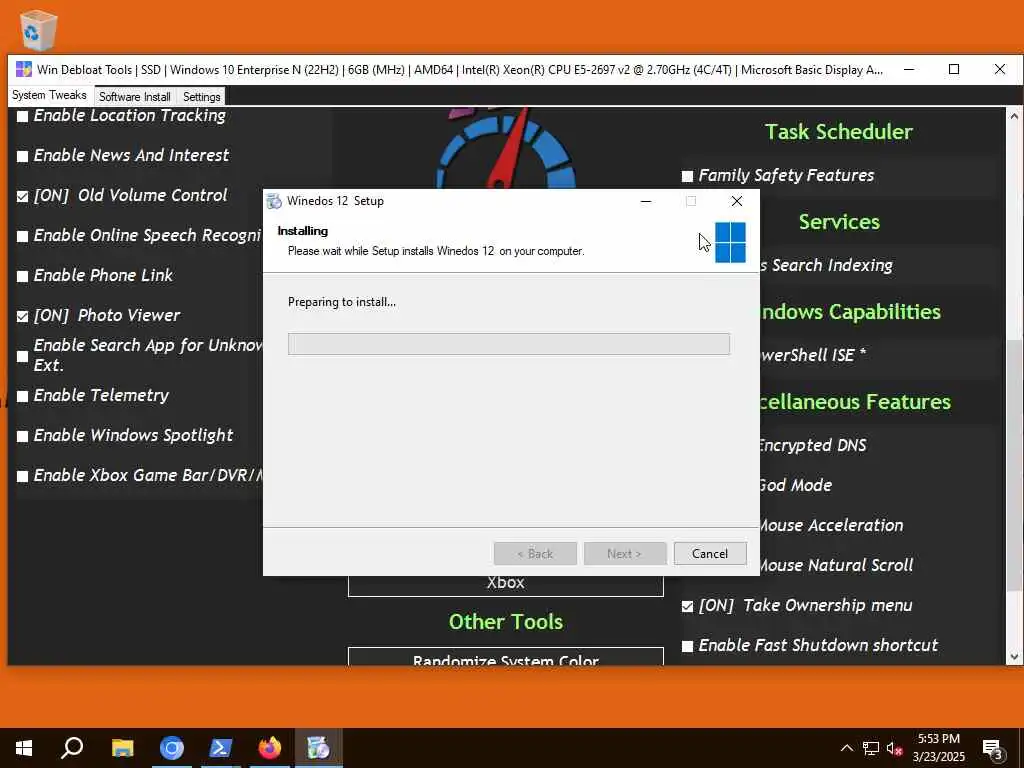Click the Services heading
Viewport: 1024px width, 768px height.
click(x=839, y=222)
